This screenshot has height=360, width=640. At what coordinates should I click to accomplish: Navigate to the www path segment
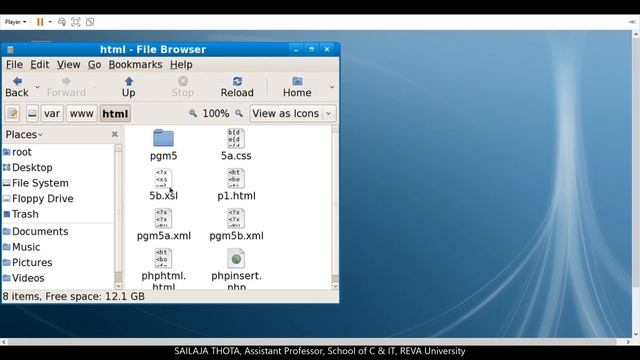82,113
